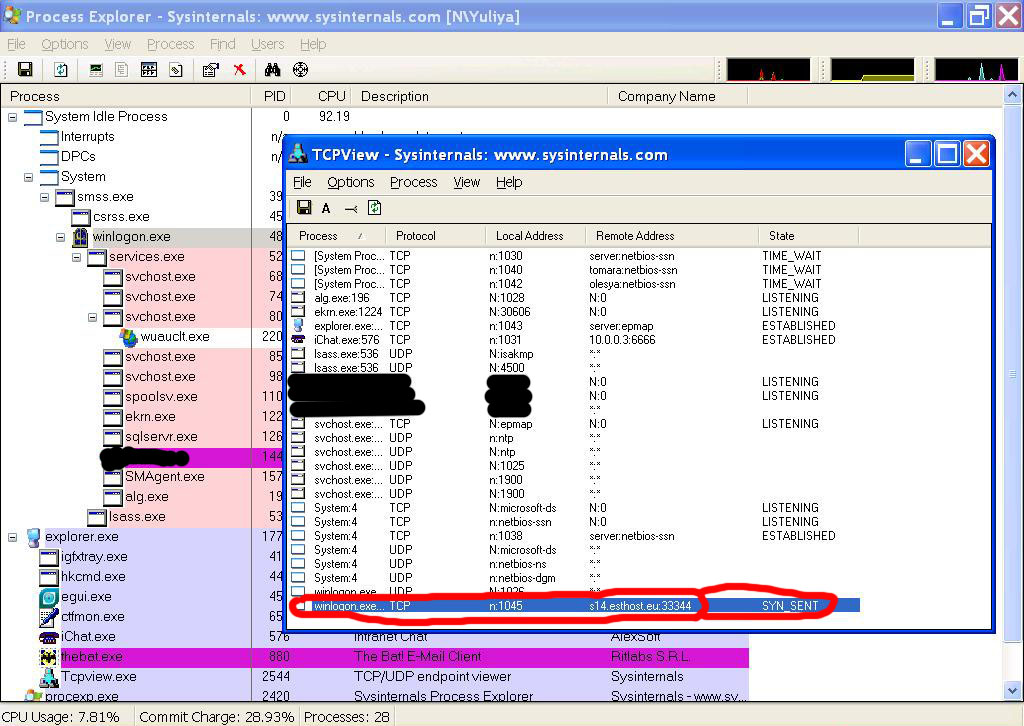Open Process menu in TCPView window

coord(413,182)
